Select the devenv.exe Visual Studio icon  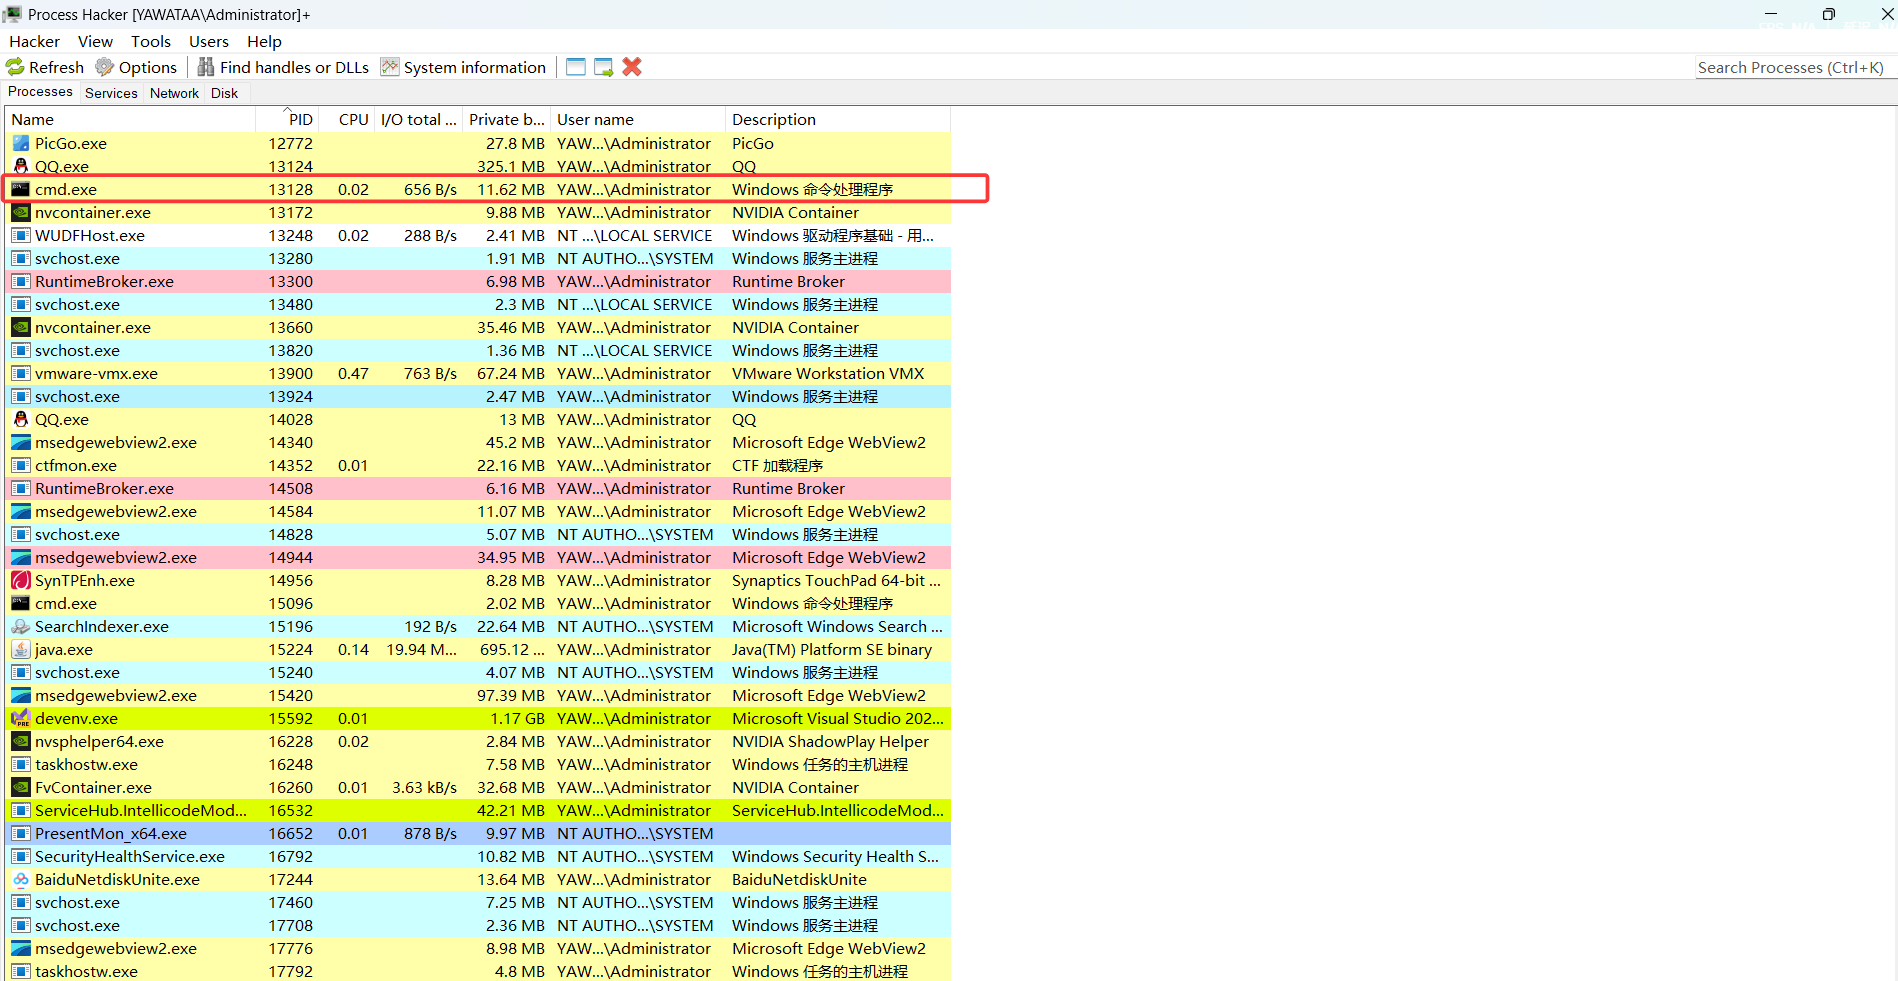[x=21, y=718]
